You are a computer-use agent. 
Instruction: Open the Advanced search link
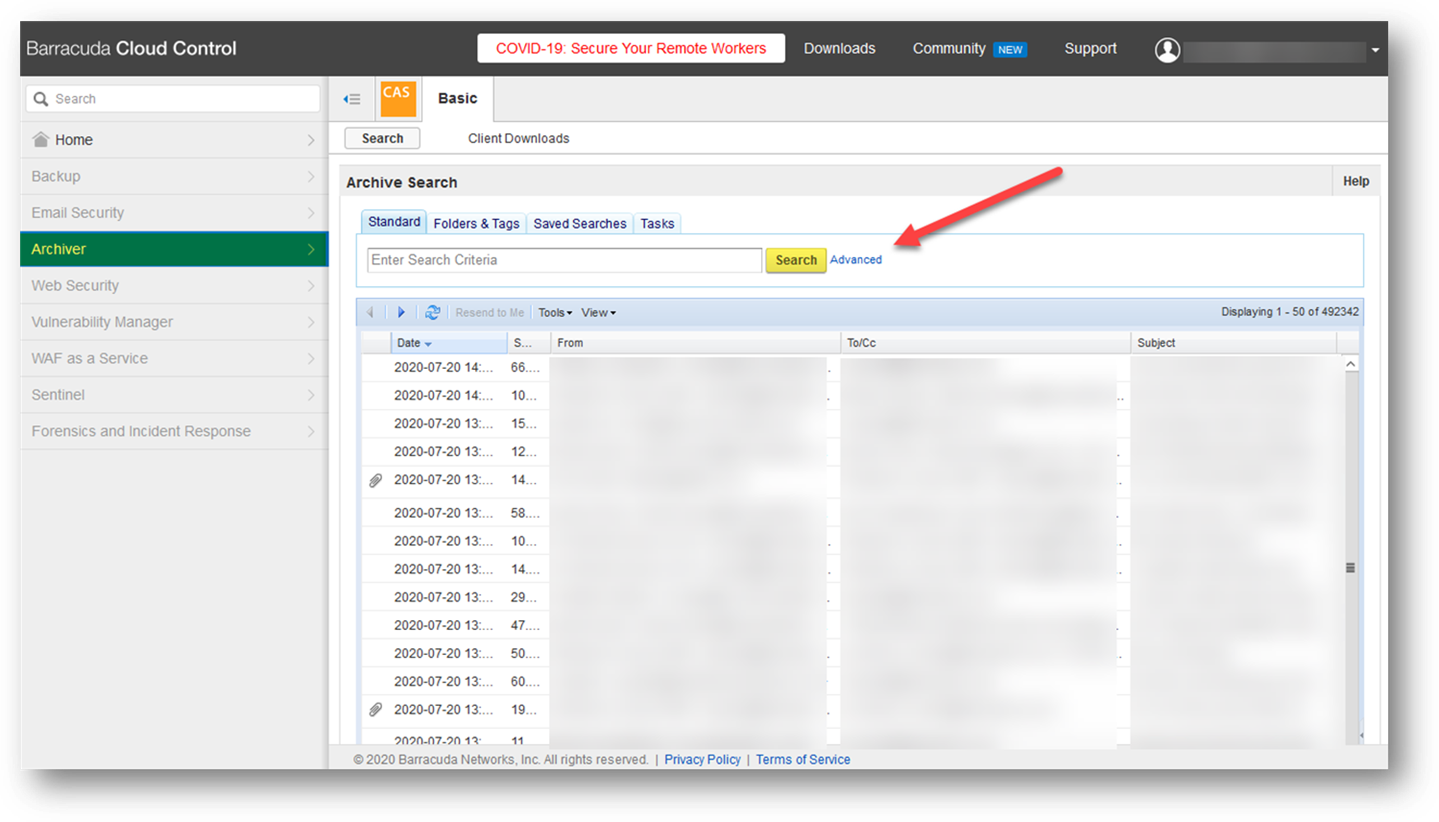coord(856,260)
